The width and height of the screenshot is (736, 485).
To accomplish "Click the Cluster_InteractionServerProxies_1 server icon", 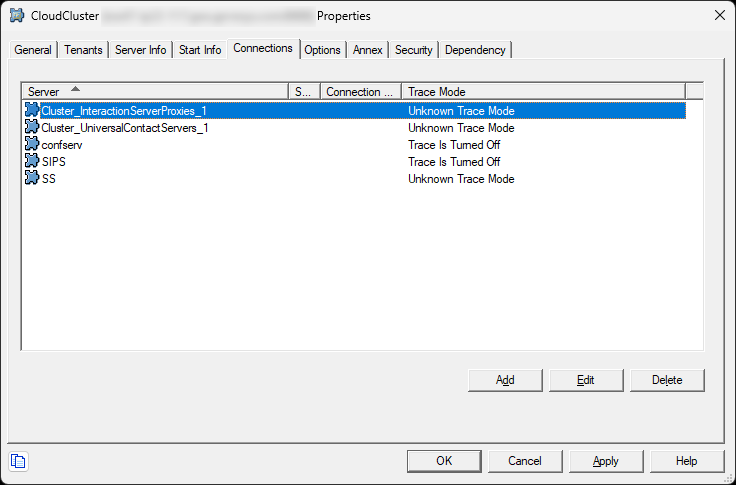I will [32, 111].
